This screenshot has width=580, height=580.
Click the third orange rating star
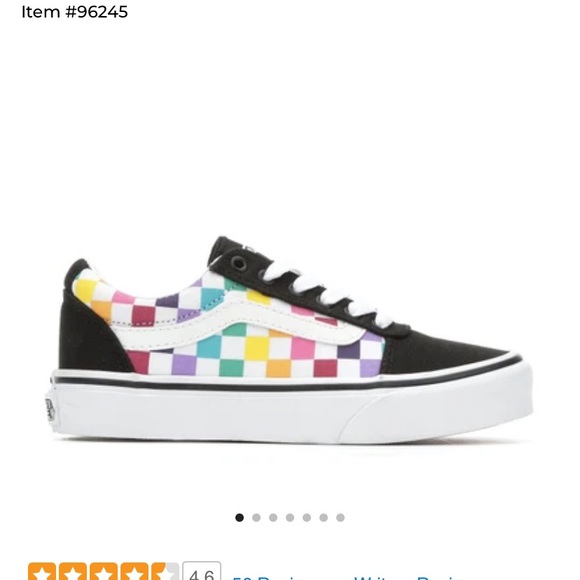(104, 571)
